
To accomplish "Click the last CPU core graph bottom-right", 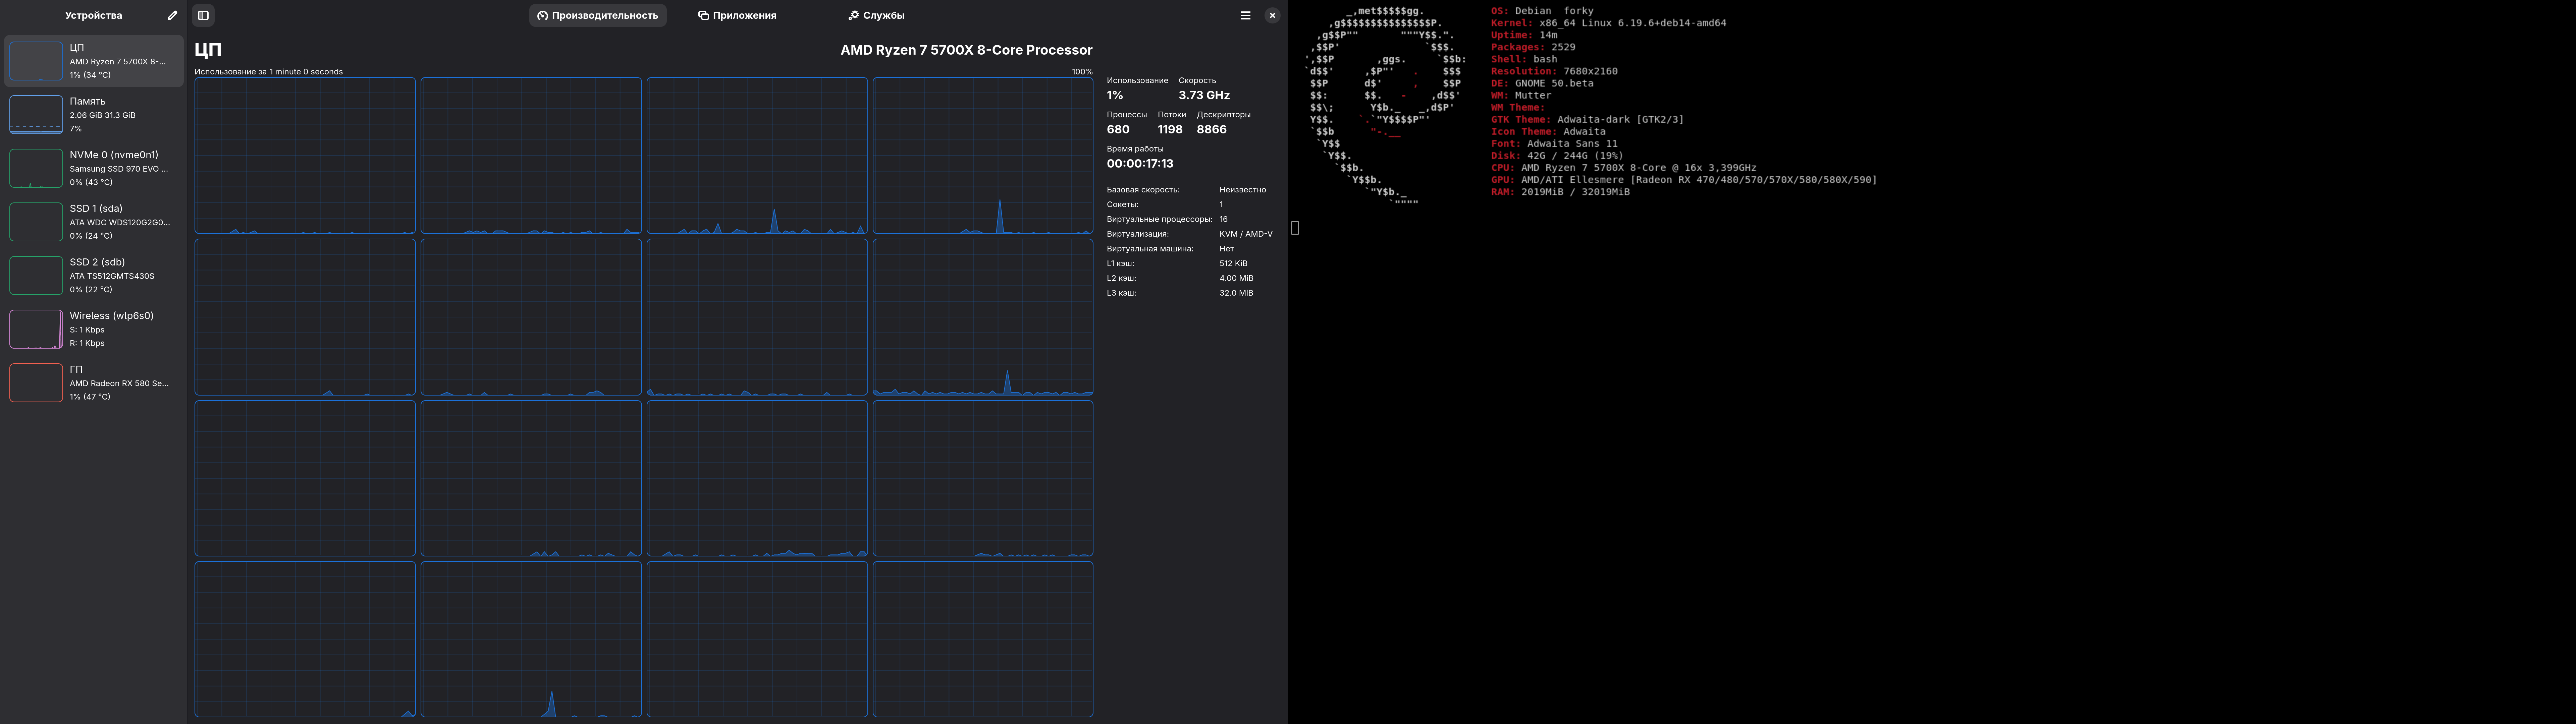I will [x=983, y=639].
